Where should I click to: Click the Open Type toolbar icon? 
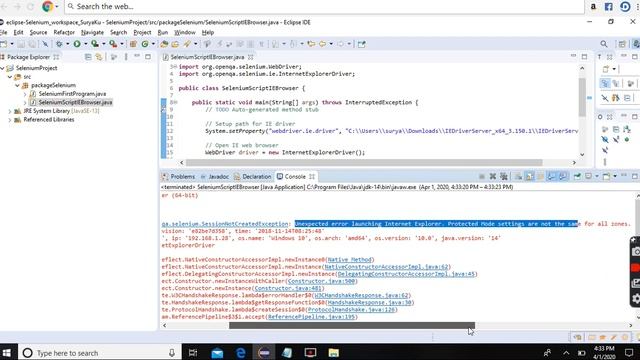tap(164, 44)
